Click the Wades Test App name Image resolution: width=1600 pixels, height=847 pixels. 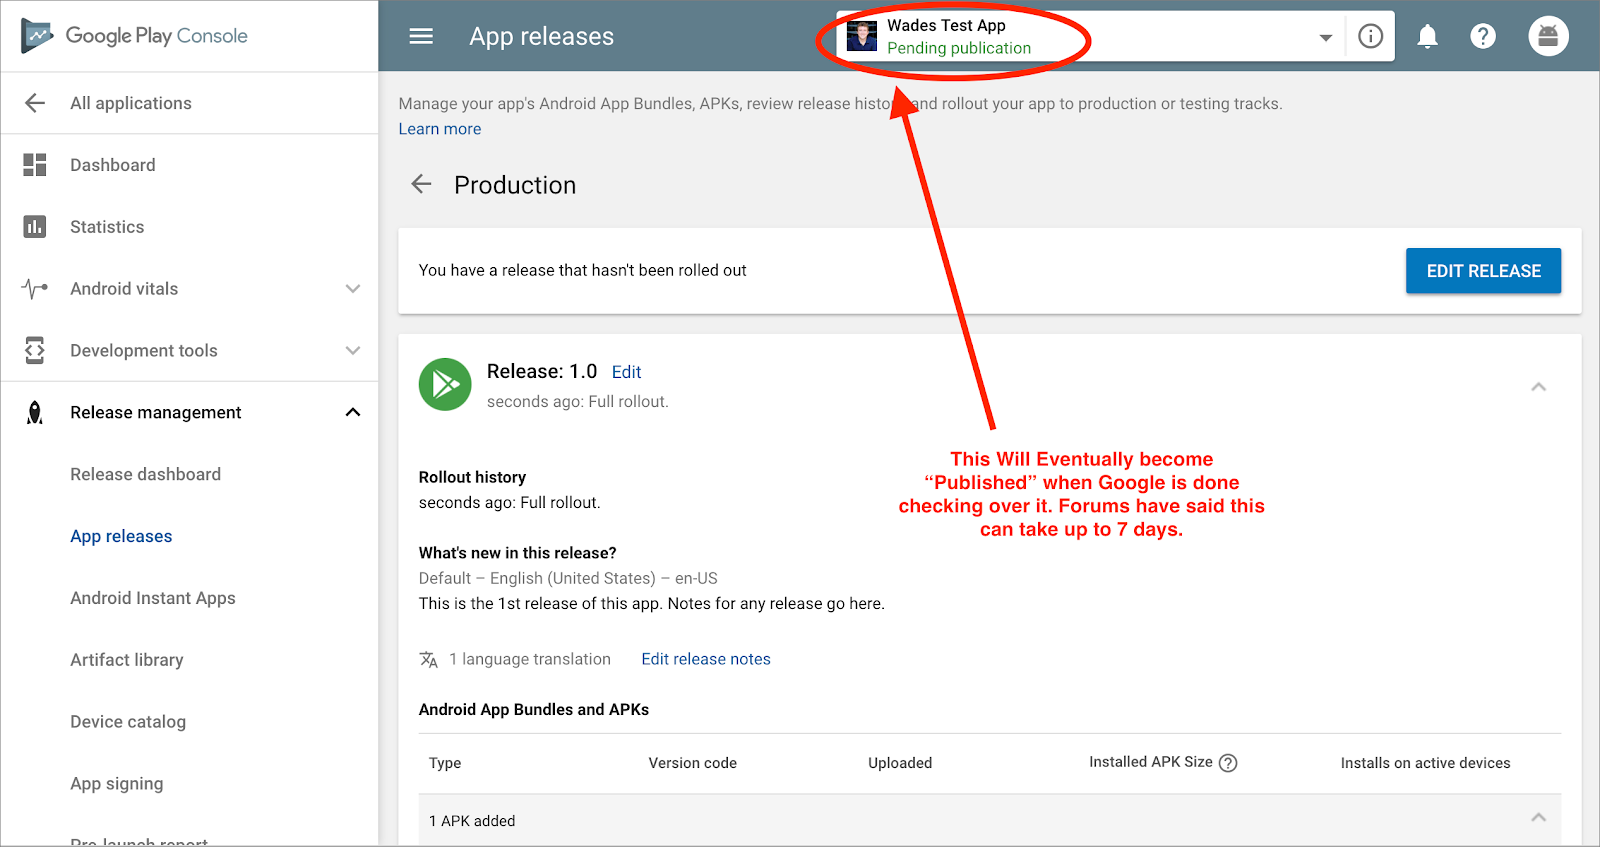click(x=947, y=25)
